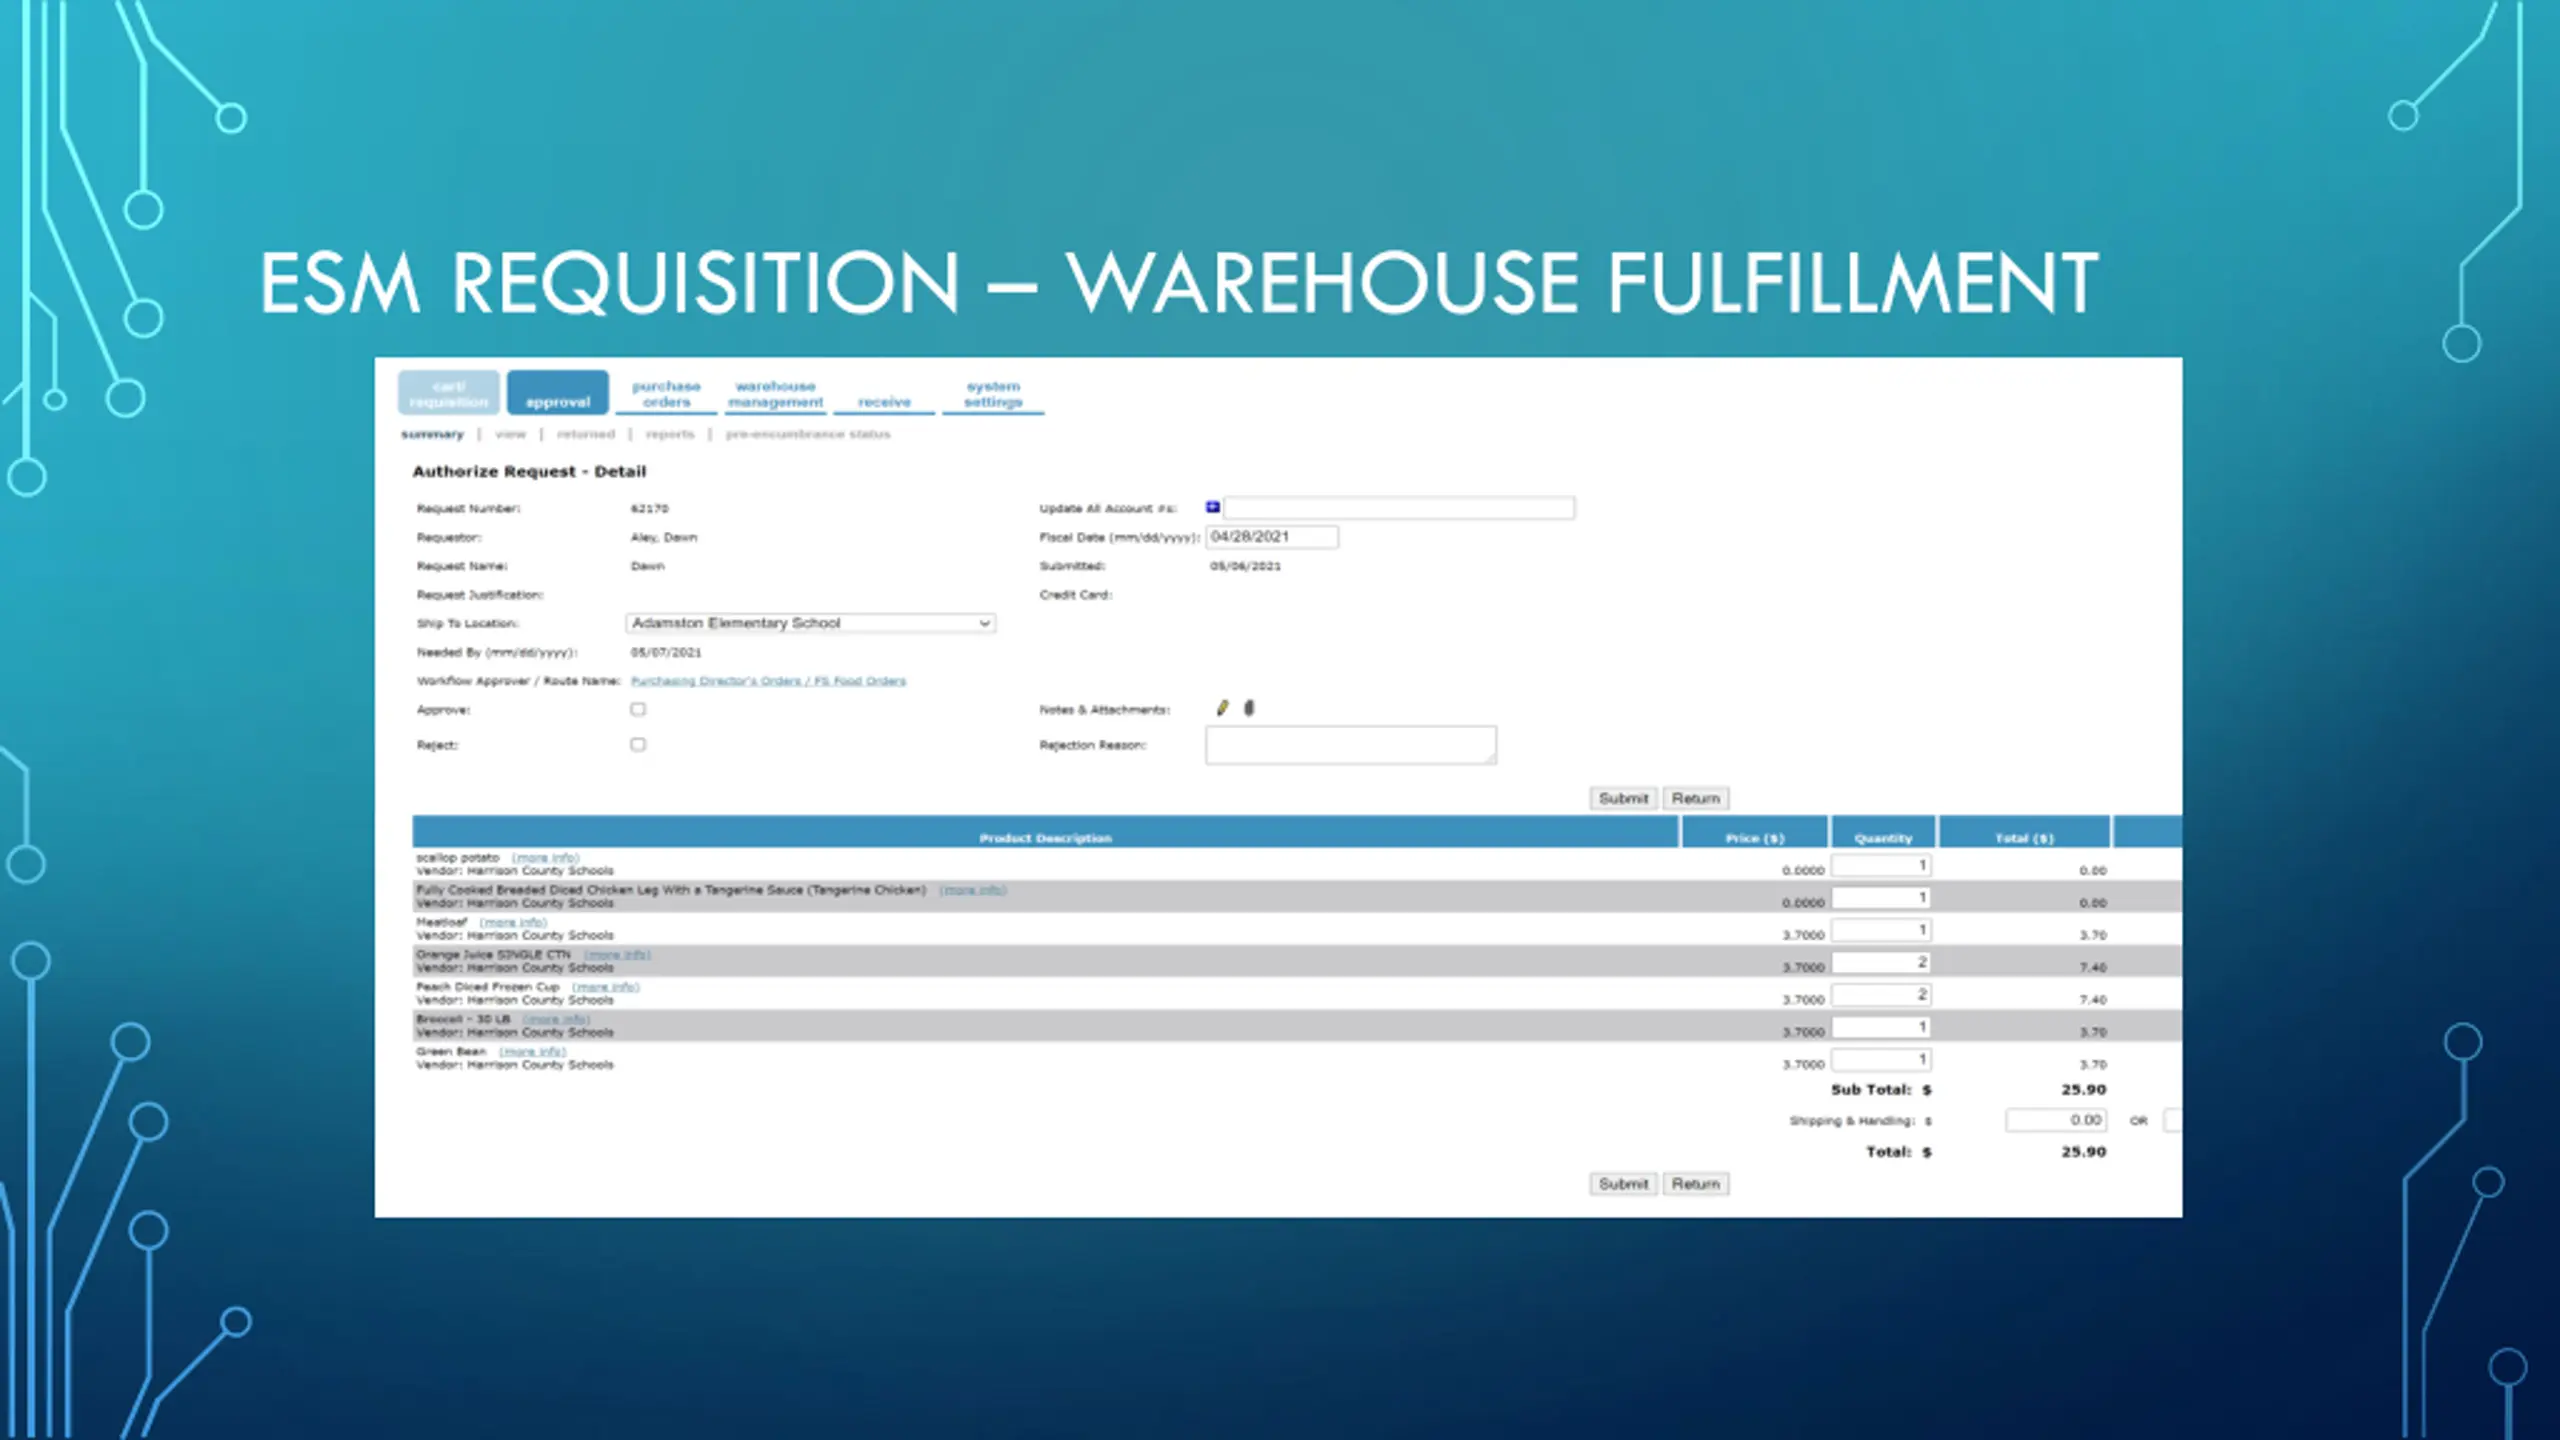Click the Fiscal Date field 04/28/2021
2560x1440 pixels.
tap(1272, 537)
